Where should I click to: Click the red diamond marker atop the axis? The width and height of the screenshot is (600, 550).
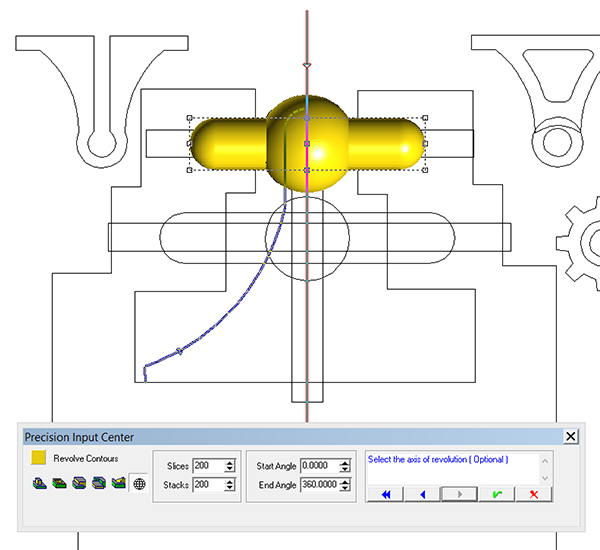pos(307,65)
